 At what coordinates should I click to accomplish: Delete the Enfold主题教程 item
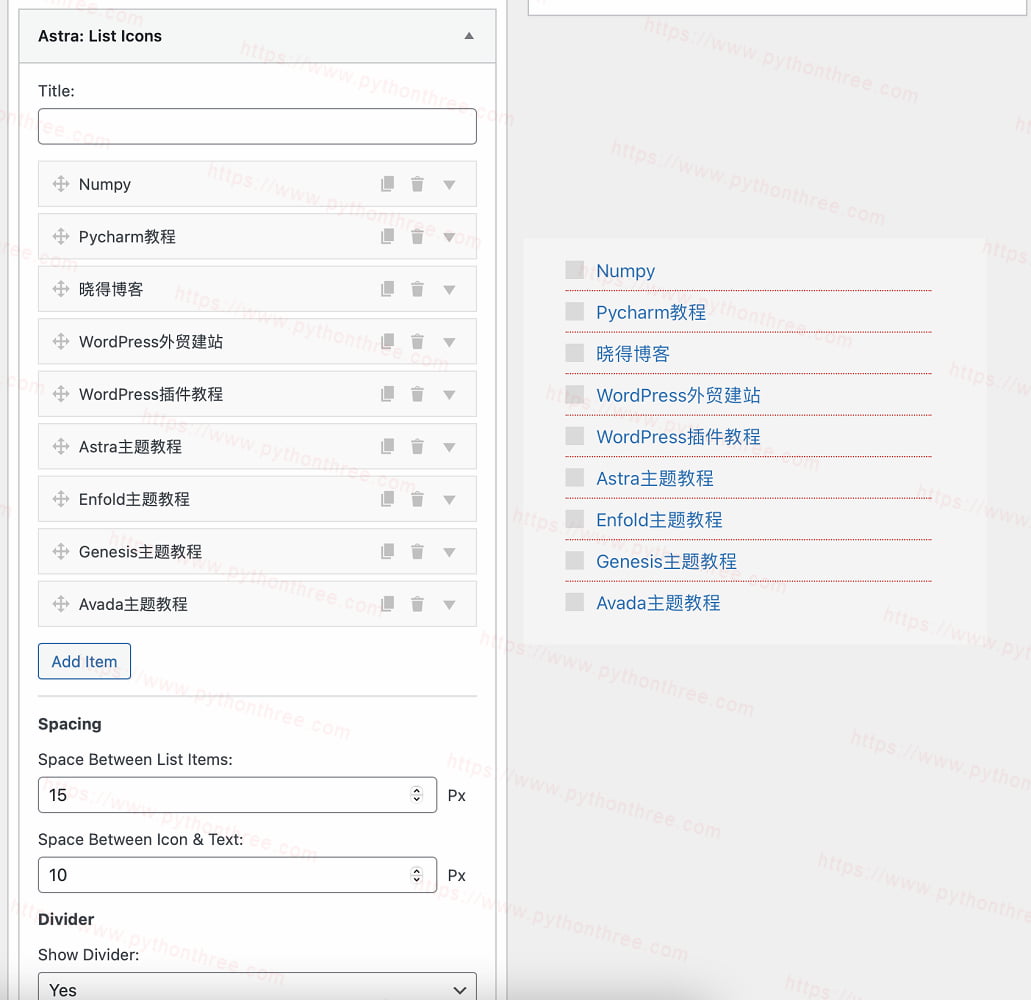click(x=417, y=499)
